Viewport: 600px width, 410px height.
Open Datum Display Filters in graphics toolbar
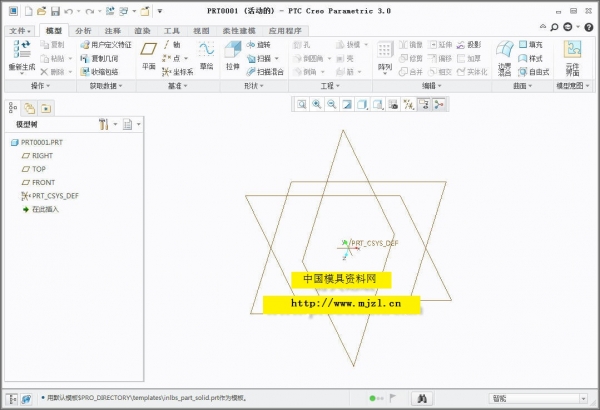(408, 104)
